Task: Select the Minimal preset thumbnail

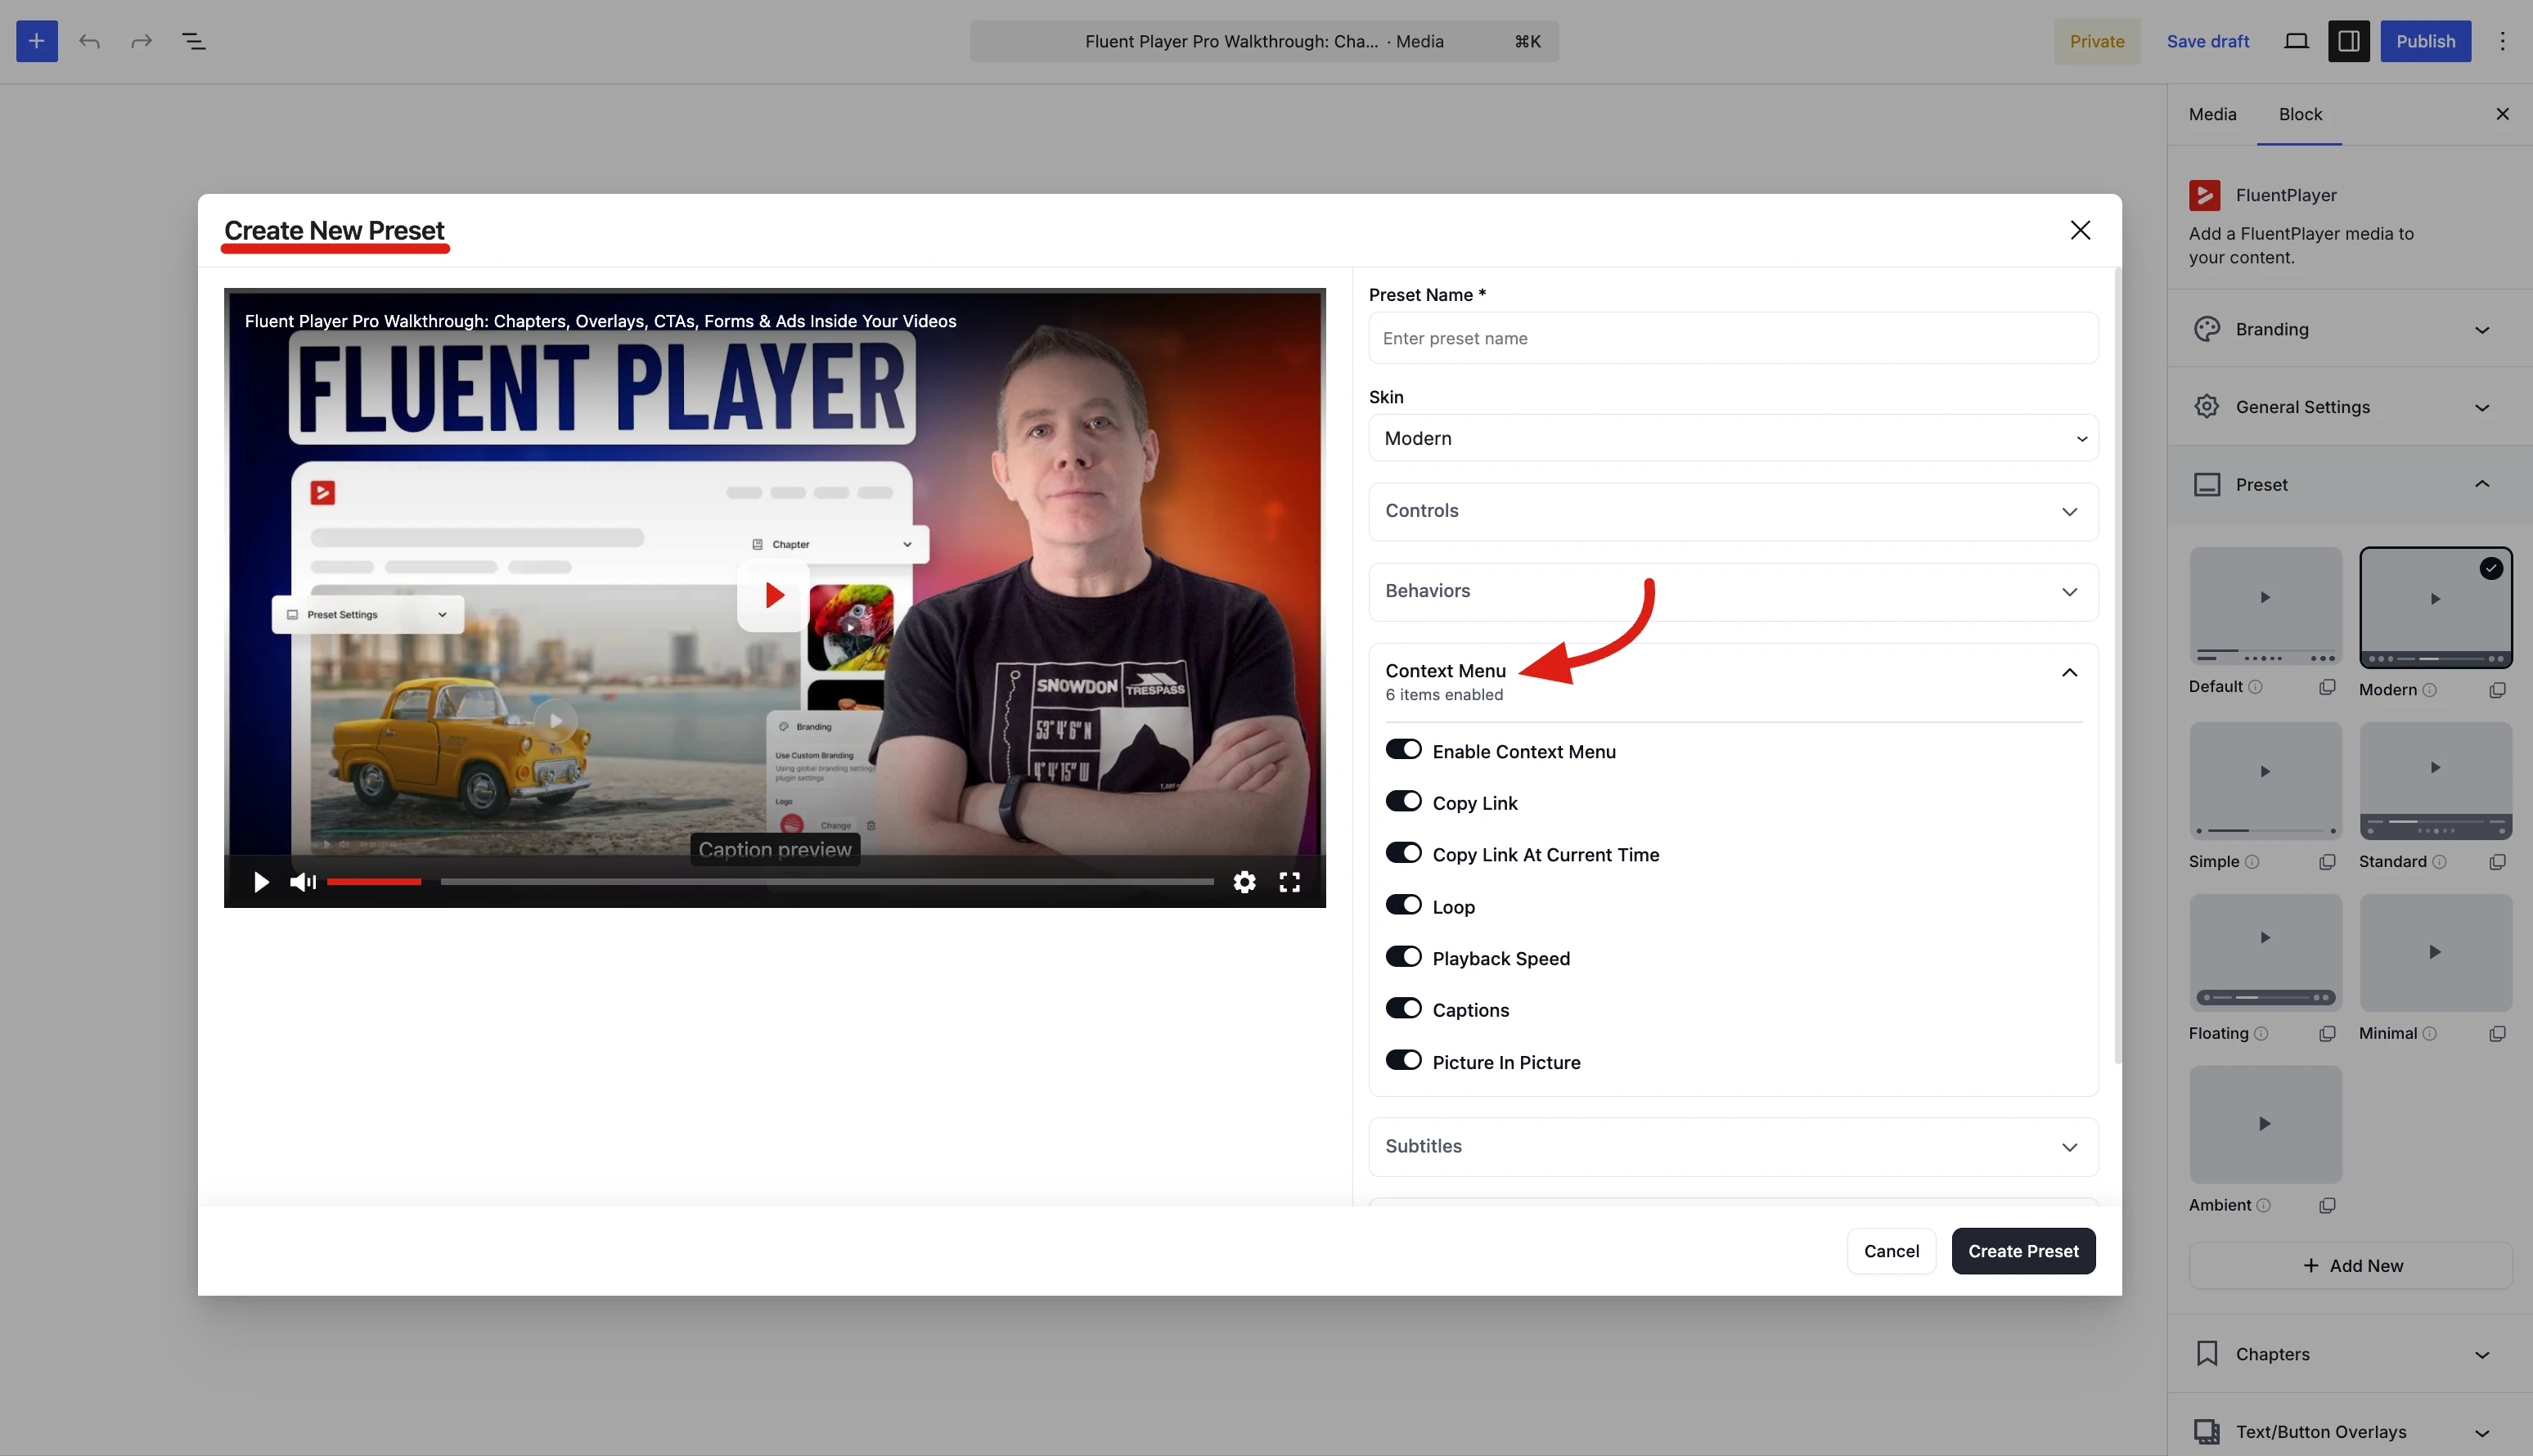Action: 2435,952
